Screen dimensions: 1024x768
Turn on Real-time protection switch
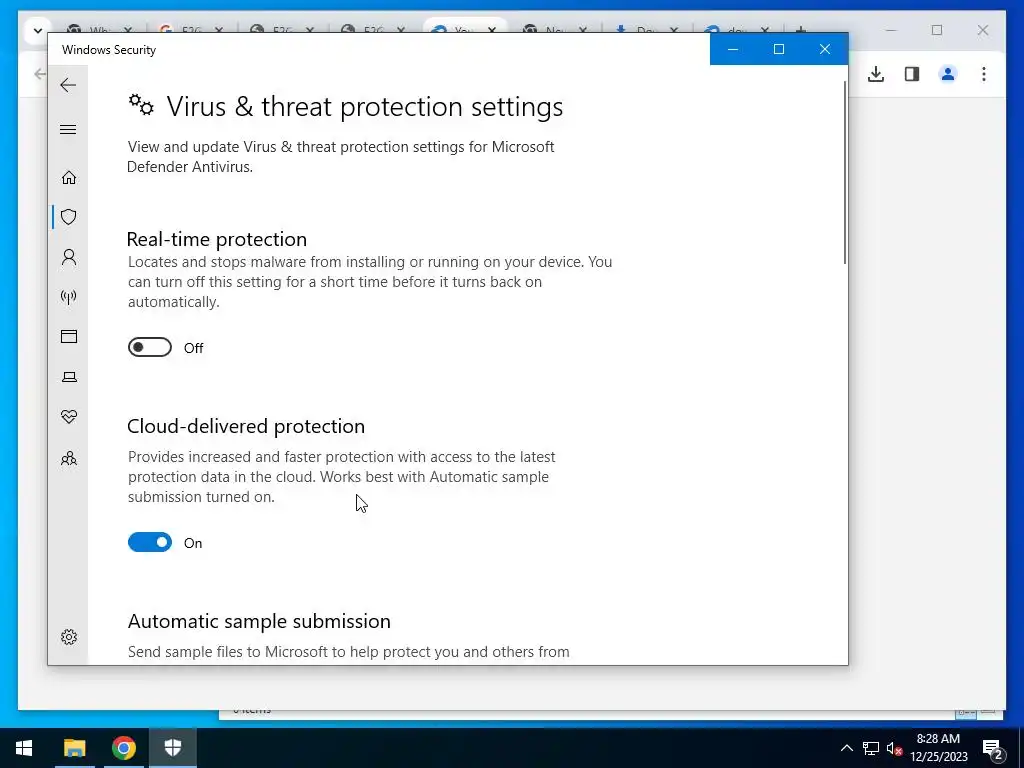coord(150,347)
